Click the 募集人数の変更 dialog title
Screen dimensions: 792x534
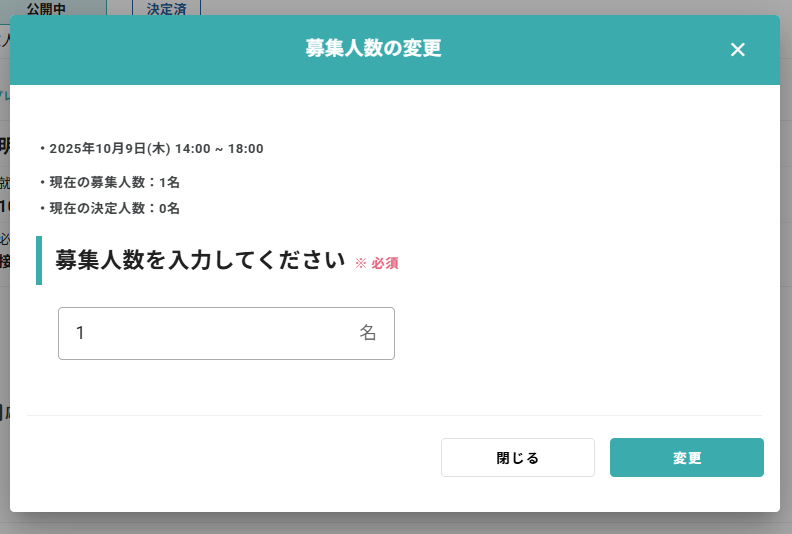tap(373, 49)
